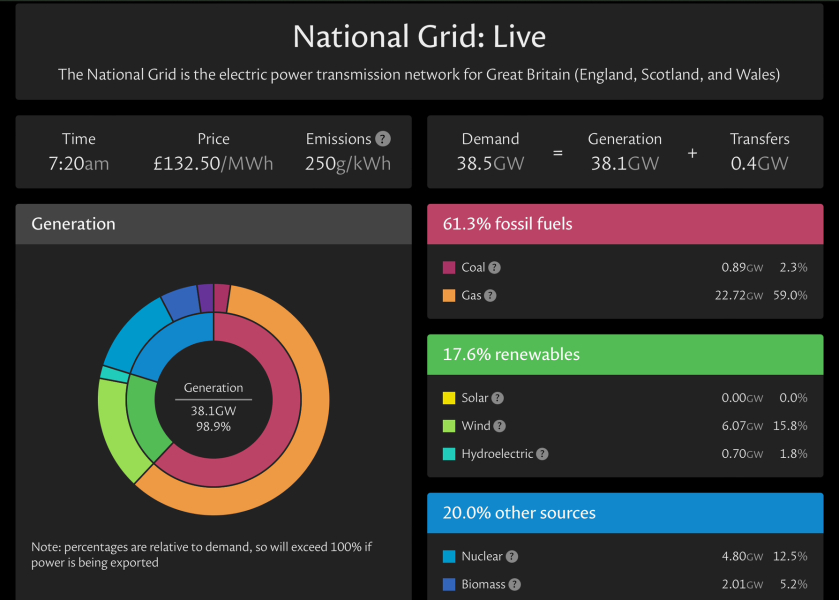
Task: Click the 38.1GW center label of chart
Action: coord(213,411)
